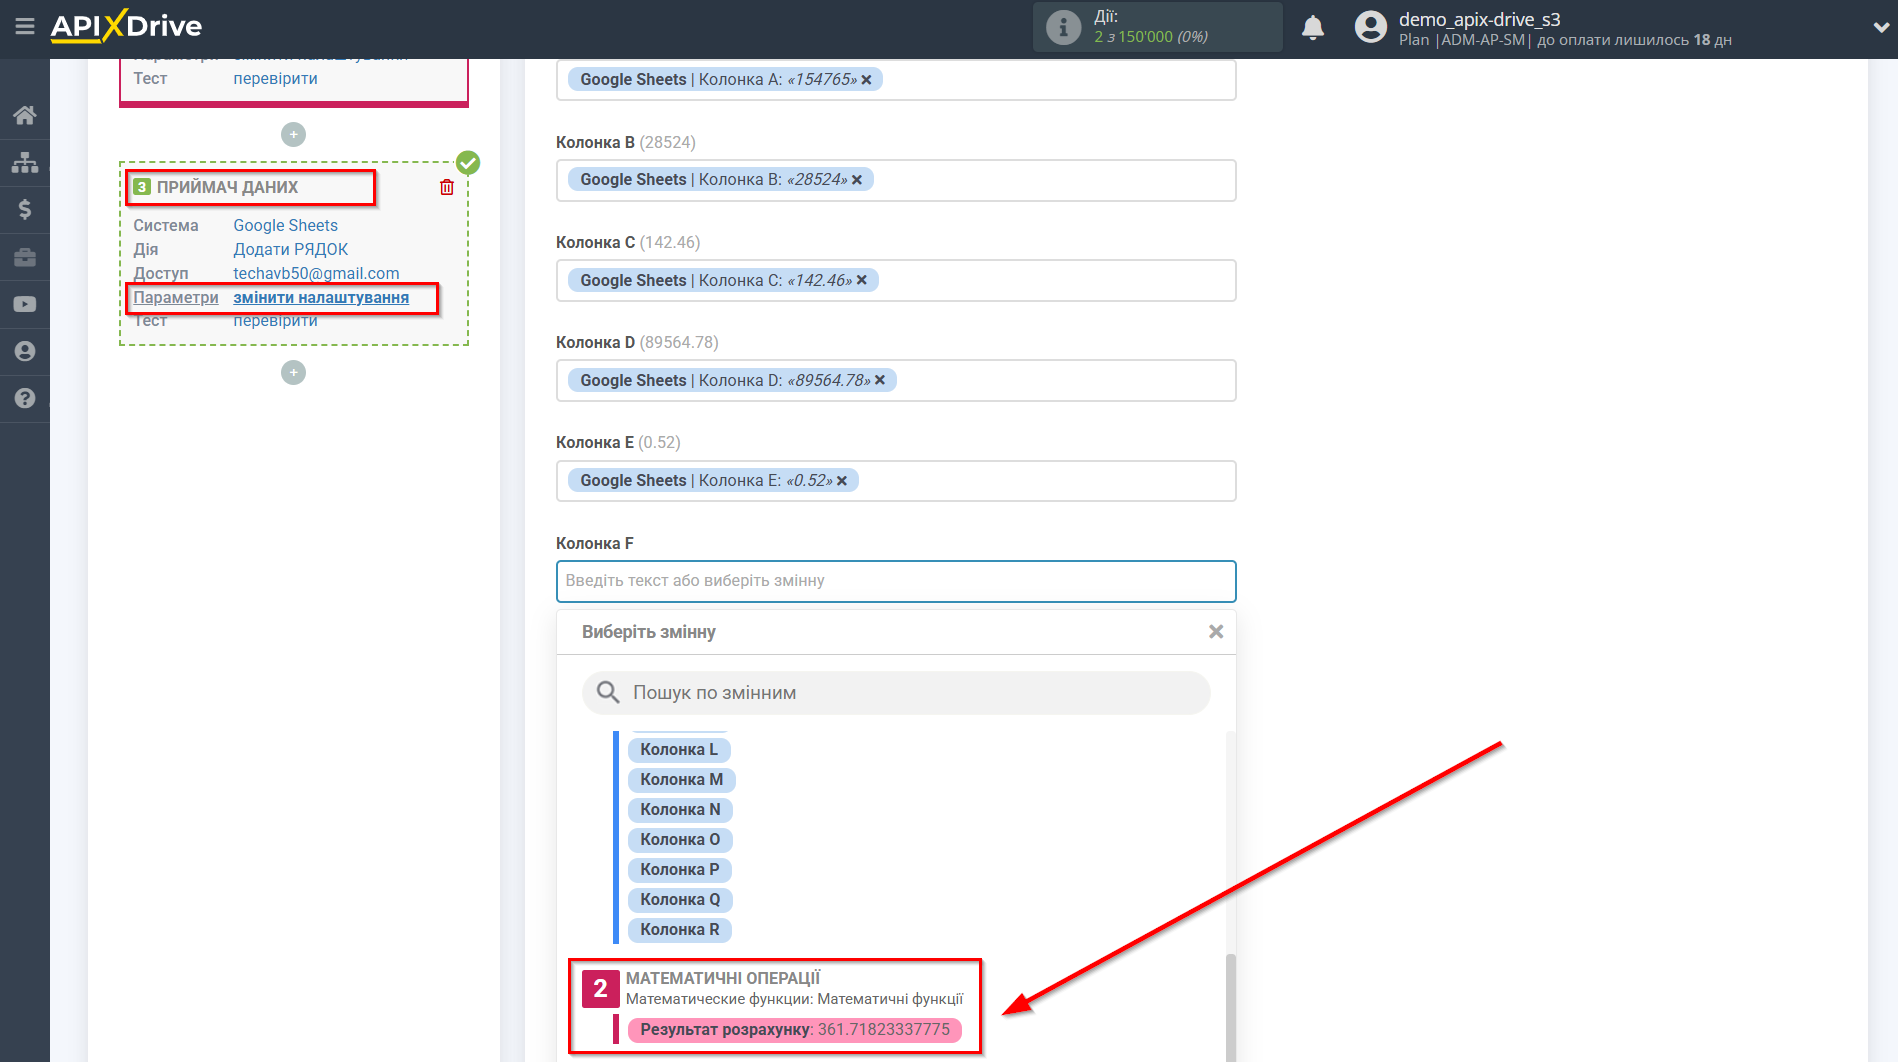Viewport: 1898px width, 1062px height.
Task: Open the hamburger menu
Action: tap(25, 27)
